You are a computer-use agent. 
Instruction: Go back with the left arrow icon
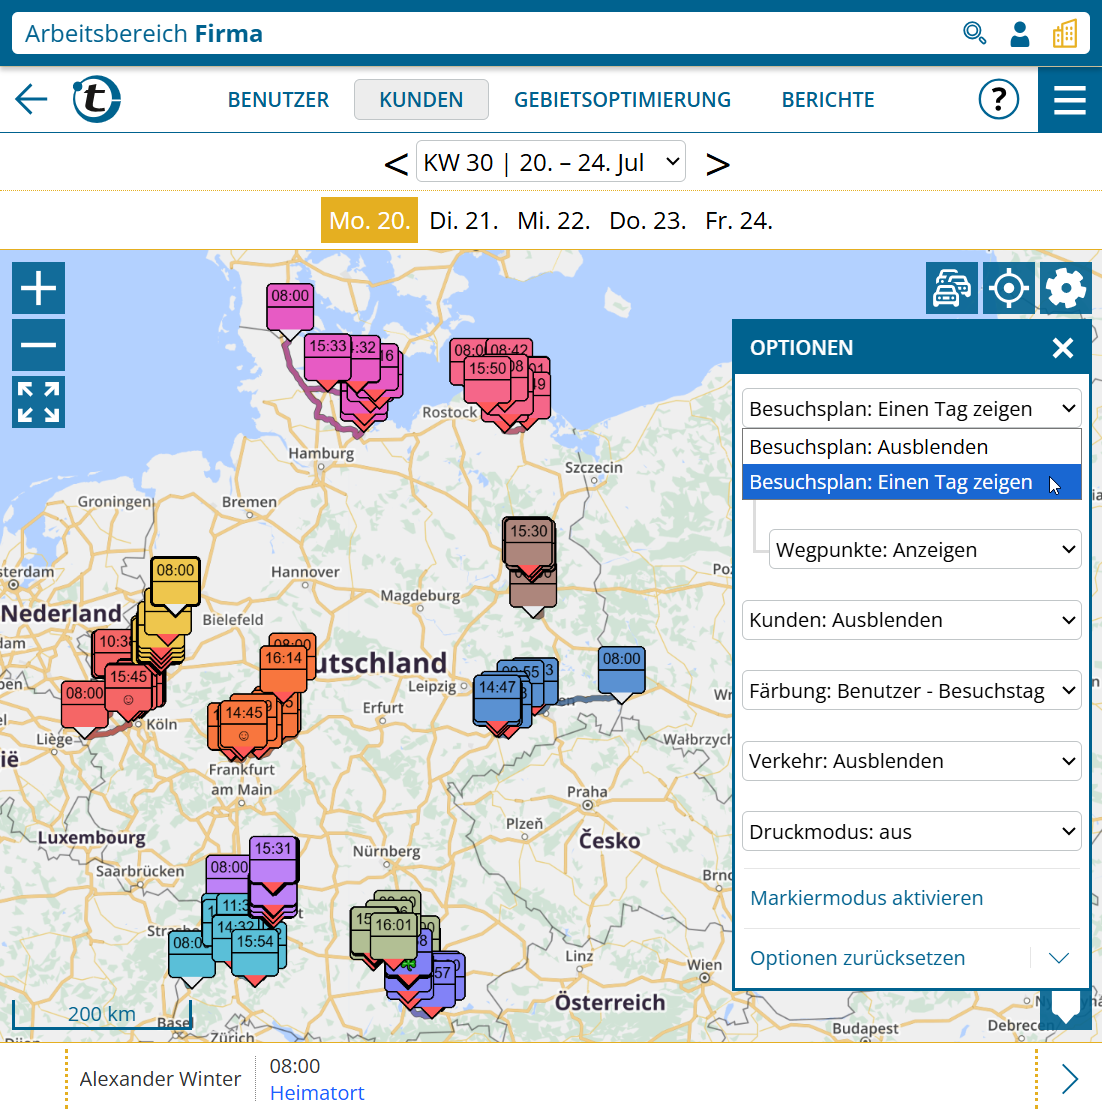31,99
